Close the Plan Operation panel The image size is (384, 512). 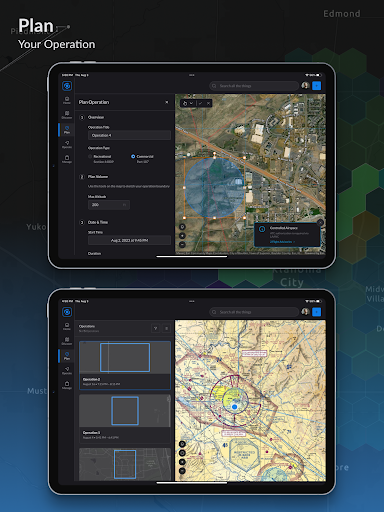[x=167, y=102]
